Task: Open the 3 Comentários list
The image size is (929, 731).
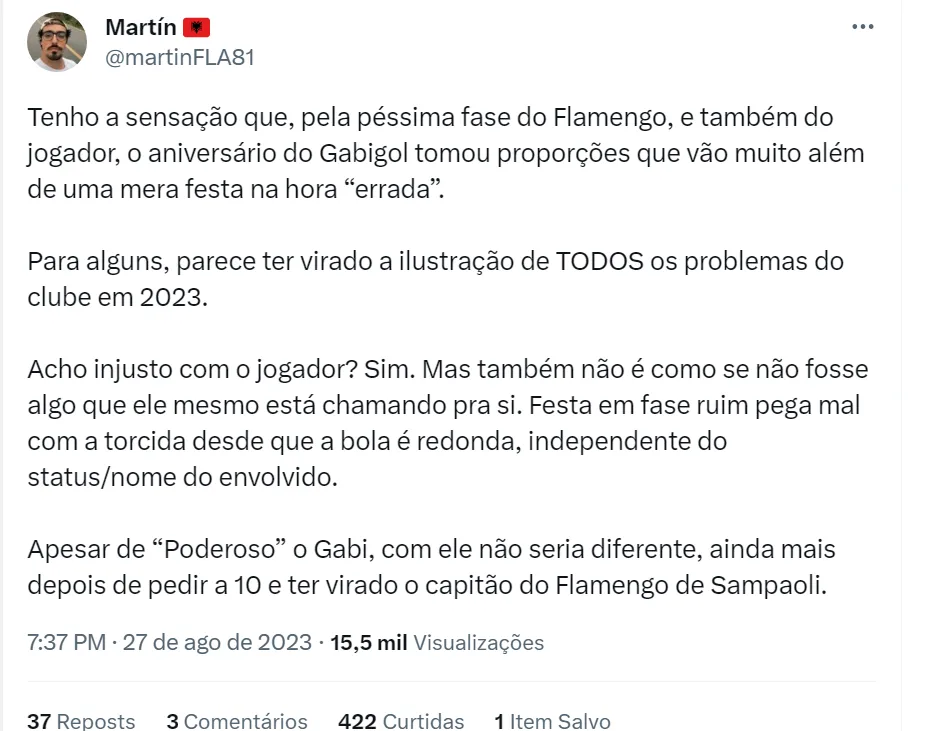Action: (x=237, y=721)
